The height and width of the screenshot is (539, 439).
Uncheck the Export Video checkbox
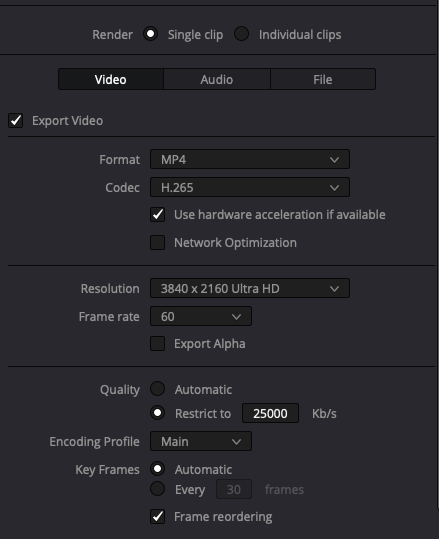15,121
